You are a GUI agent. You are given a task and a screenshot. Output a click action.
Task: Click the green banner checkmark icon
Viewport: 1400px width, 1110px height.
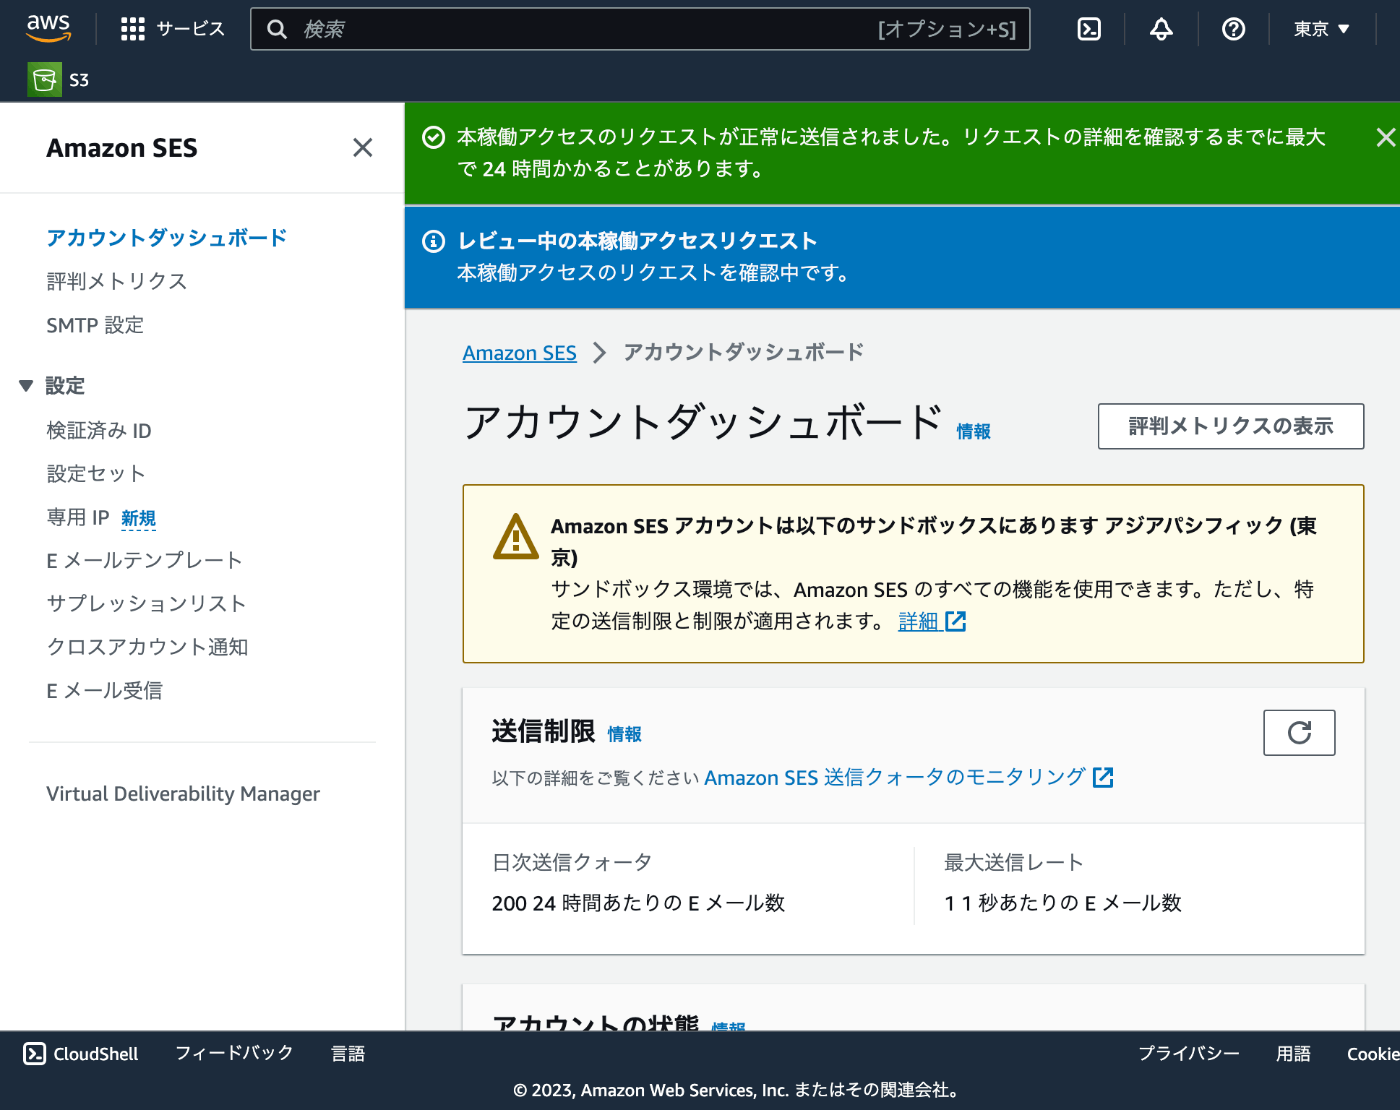[433, 137]
